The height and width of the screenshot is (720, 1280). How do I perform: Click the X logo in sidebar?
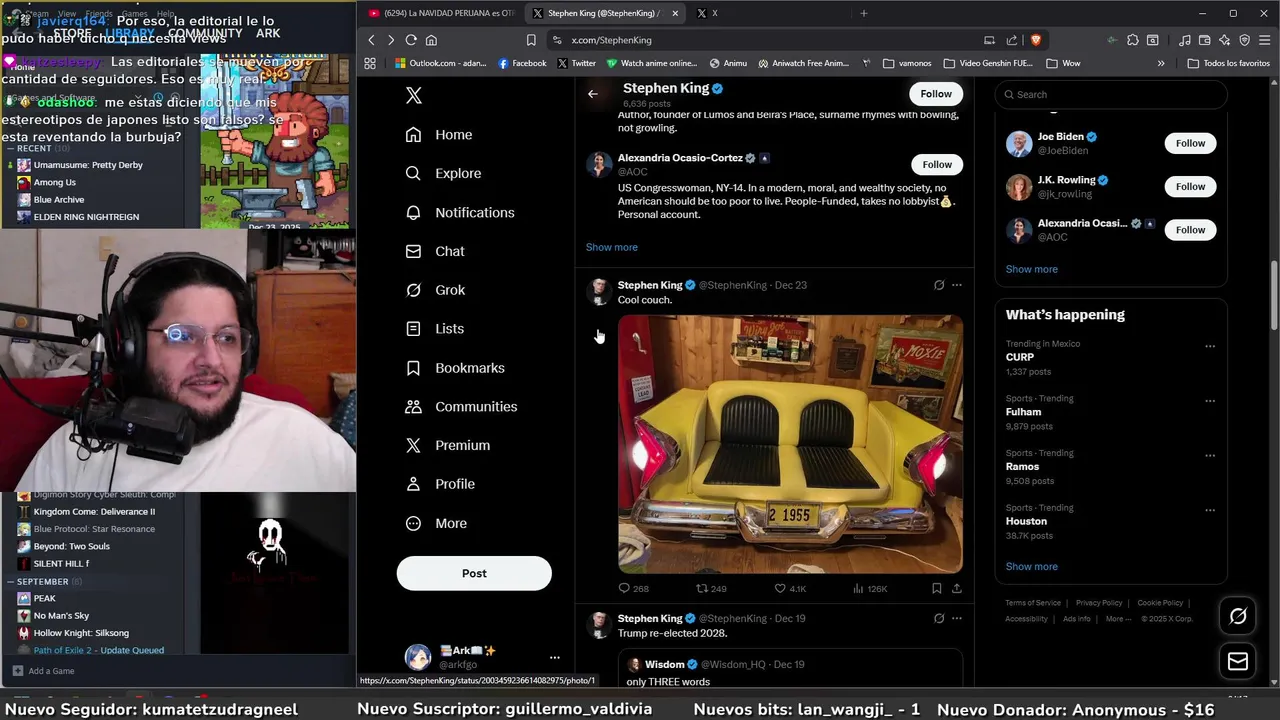point(414,95)
